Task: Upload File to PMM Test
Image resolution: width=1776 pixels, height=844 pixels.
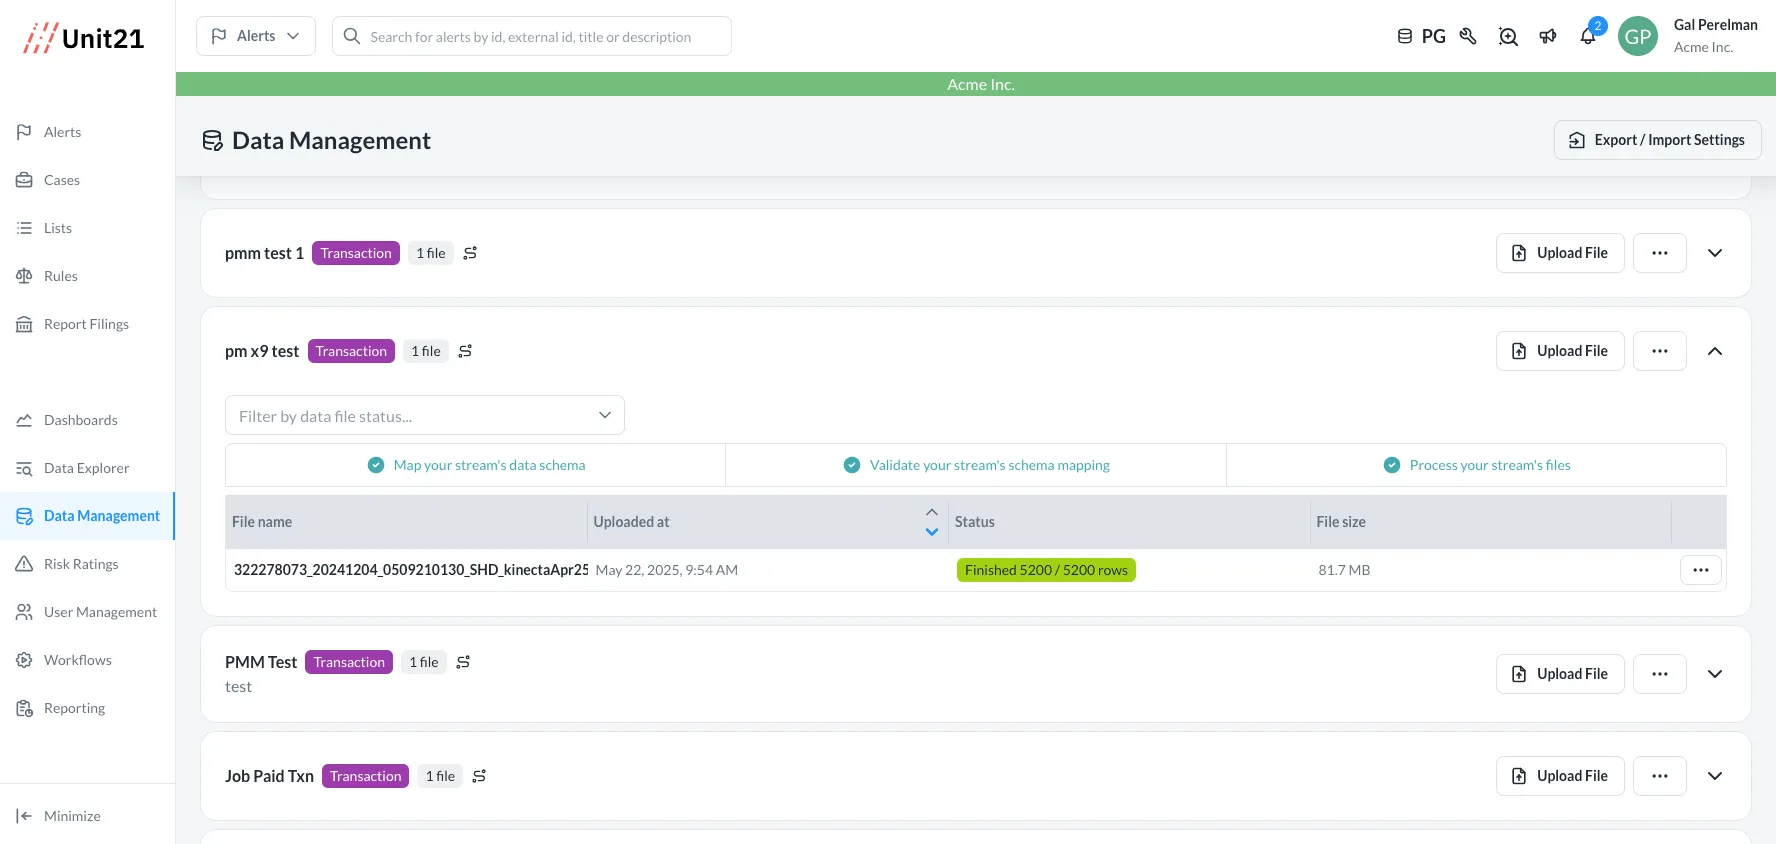Action: pyautogui.click(x=1560, y=674)
